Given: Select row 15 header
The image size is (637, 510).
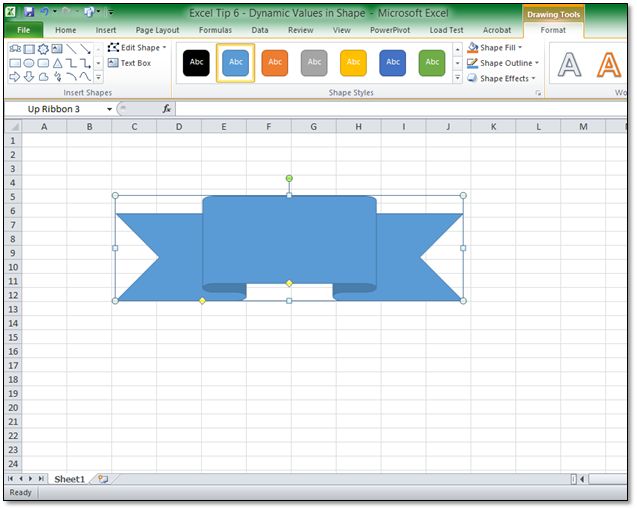Looking at the screenshot, I should (13, 337).
